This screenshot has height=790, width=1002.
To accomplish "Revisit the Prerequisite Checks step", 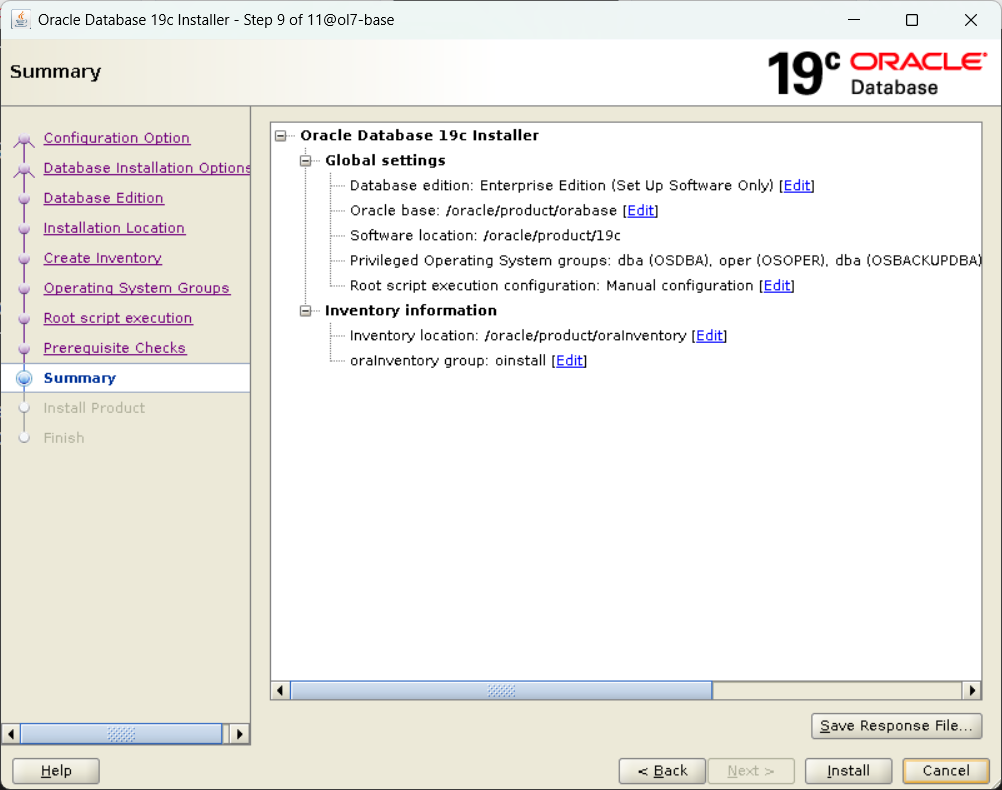I will (115, 348).
